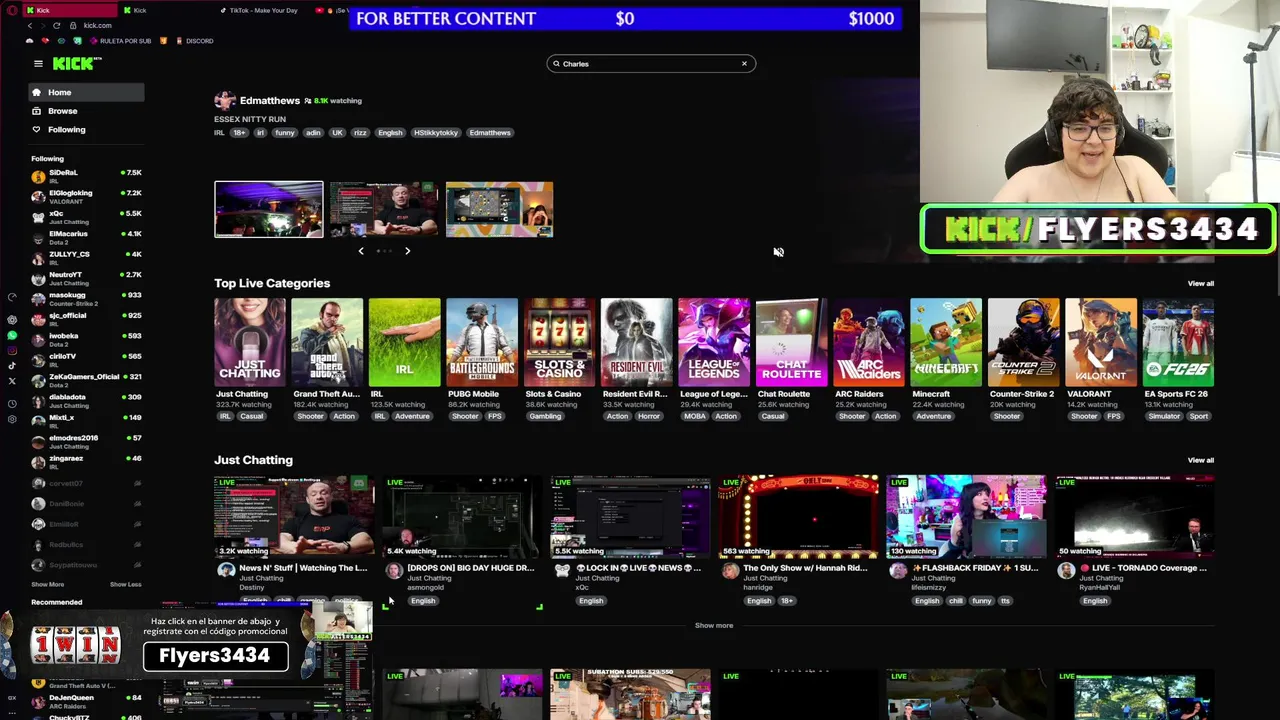Image resolution: width=1280 pixels, height=720 pixels.
Task: Click the browser back arrow
Action: point(29,25)
